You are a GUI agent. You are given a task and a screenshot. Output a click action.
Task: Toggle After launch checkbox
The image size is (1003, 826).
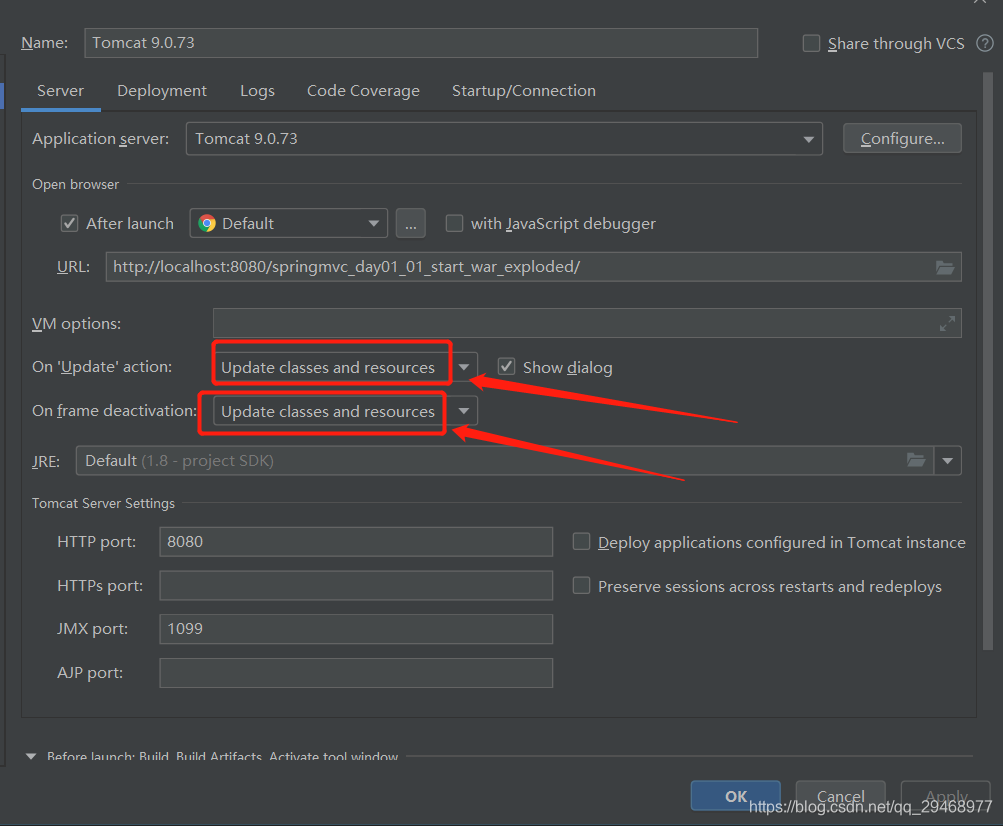click(69, 223)
